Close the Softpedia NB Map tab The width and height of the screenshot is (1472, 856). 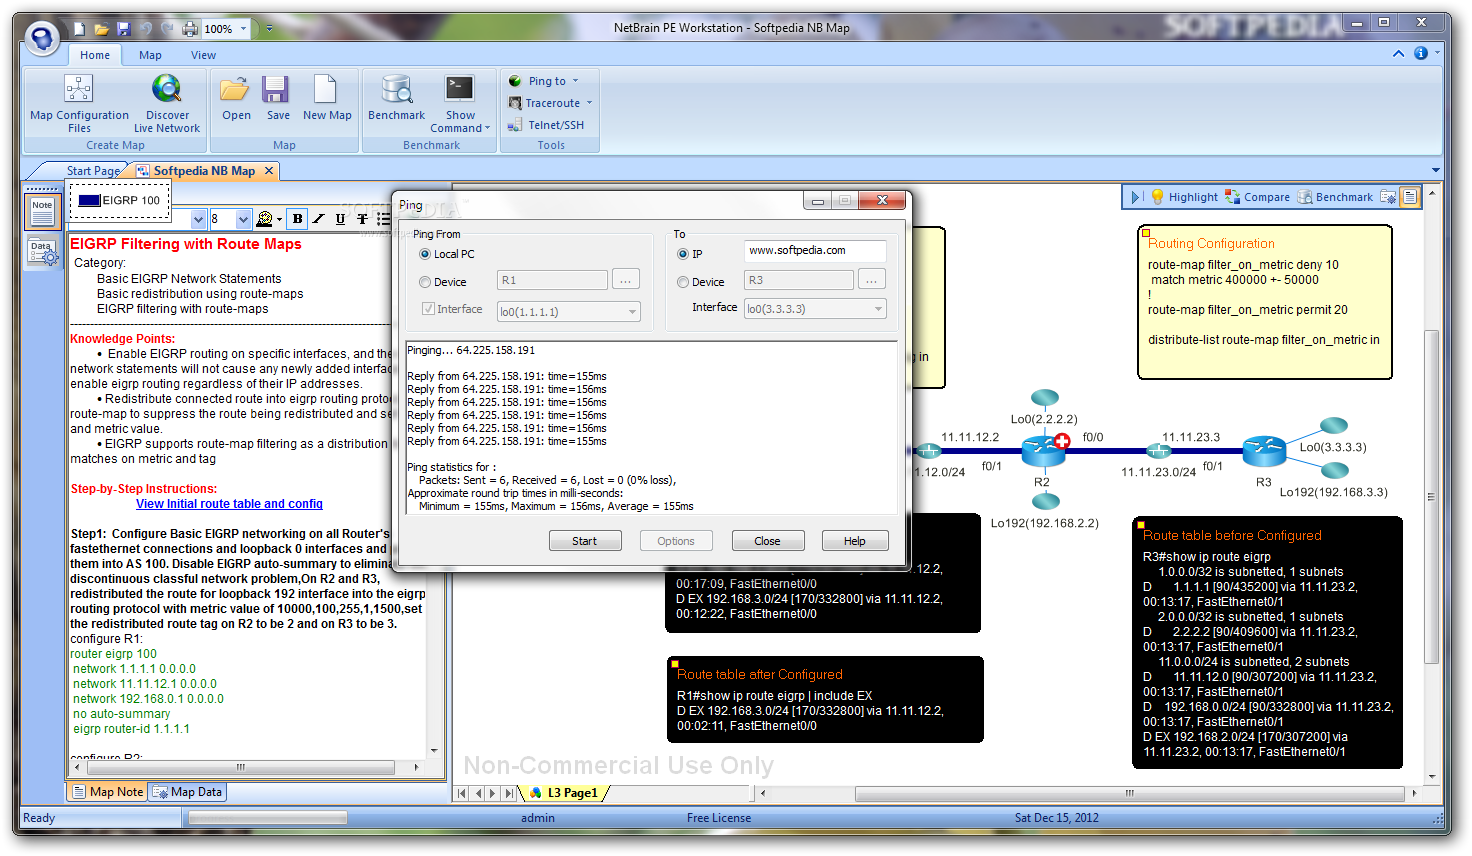pyautogui.click(x=268, y=171)
